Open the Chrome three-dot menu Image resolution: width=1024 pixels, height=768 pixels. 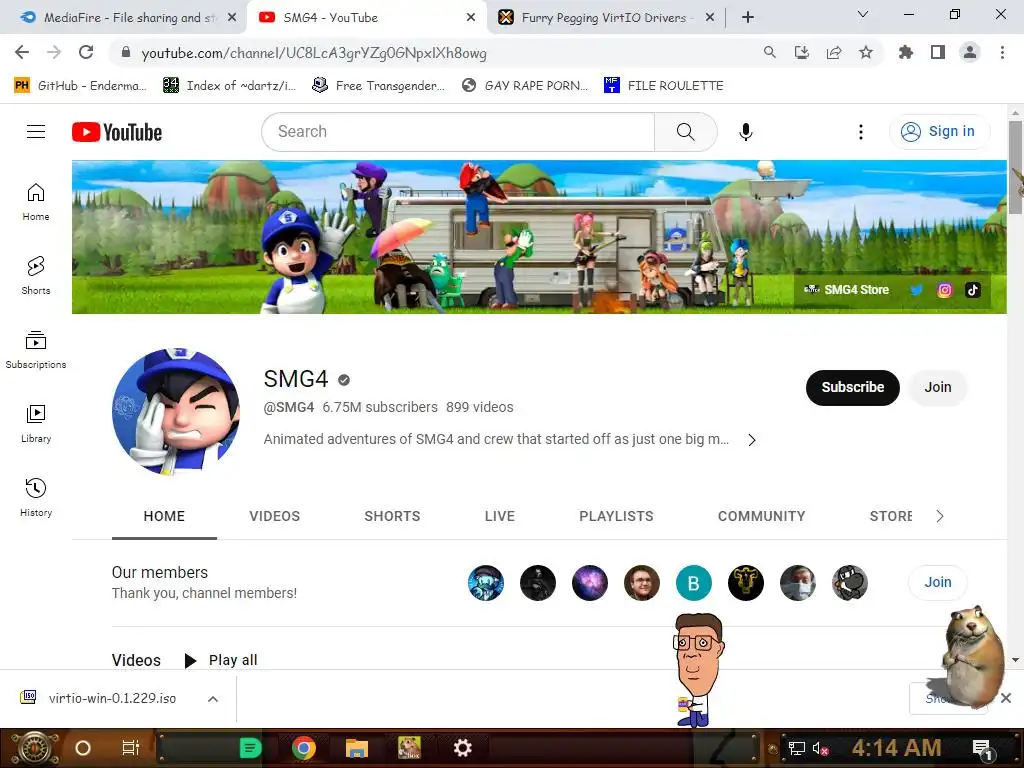click(1002, 52)
